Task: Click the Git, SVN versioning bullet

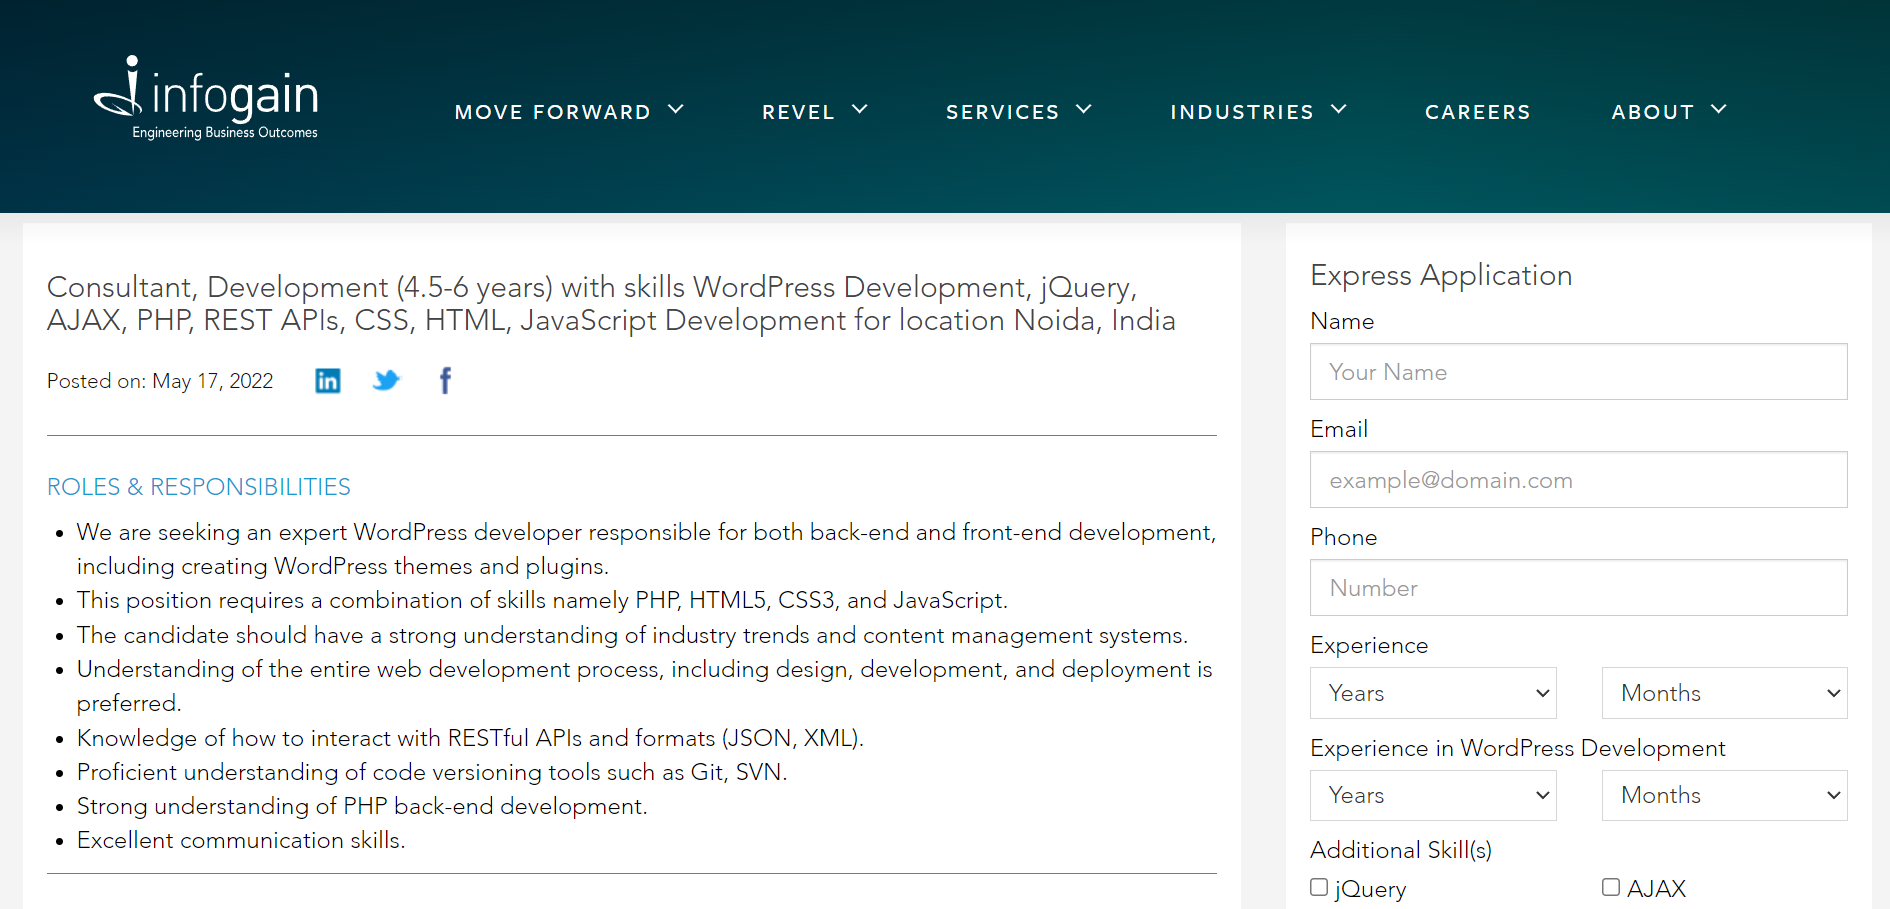Action: (x=432, y=772)
